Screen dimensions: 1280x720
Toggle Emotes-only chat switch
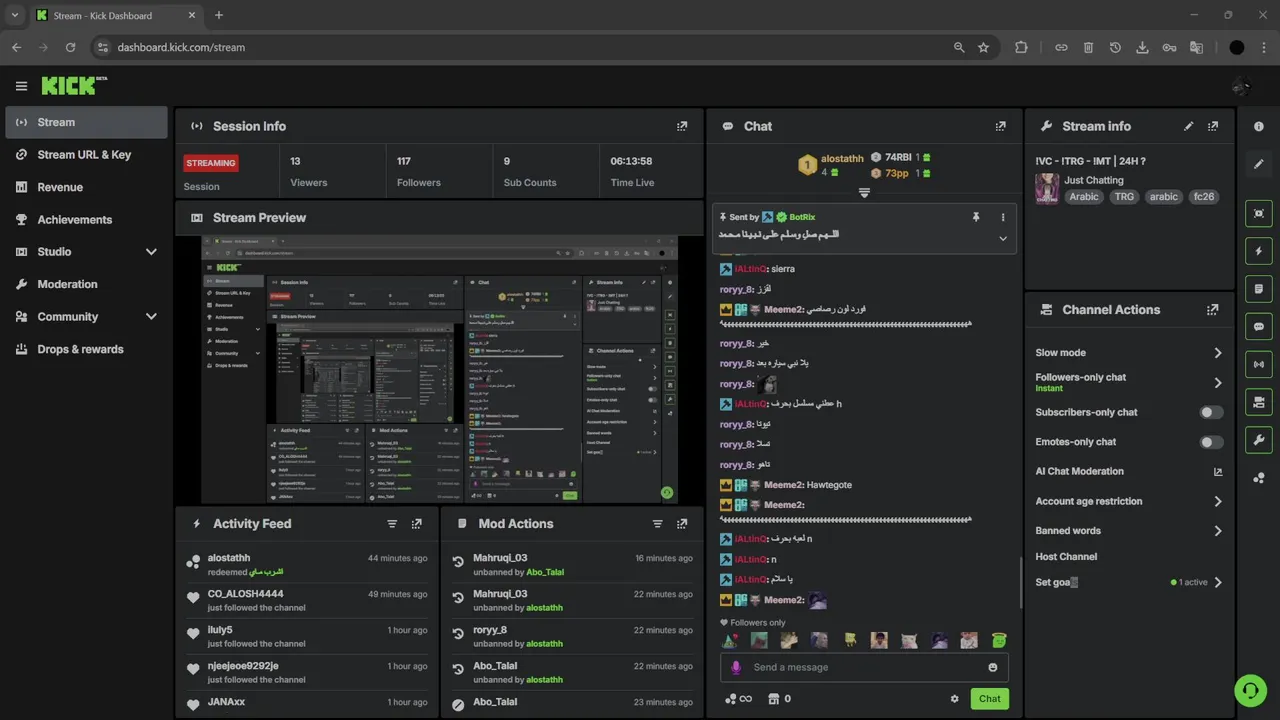tap(1211, 442)
